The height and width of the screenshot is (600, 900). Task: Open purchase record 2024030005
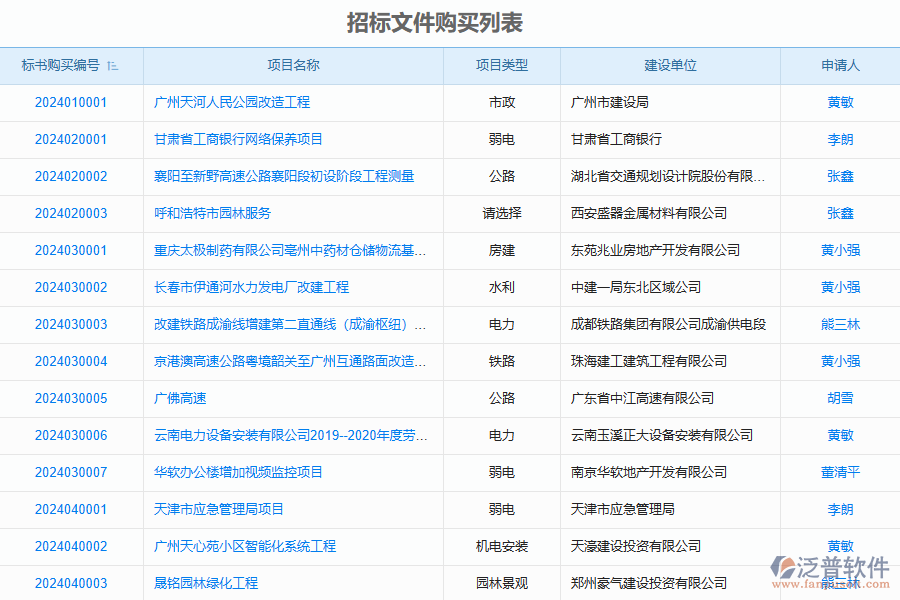(x=71, y=398)
